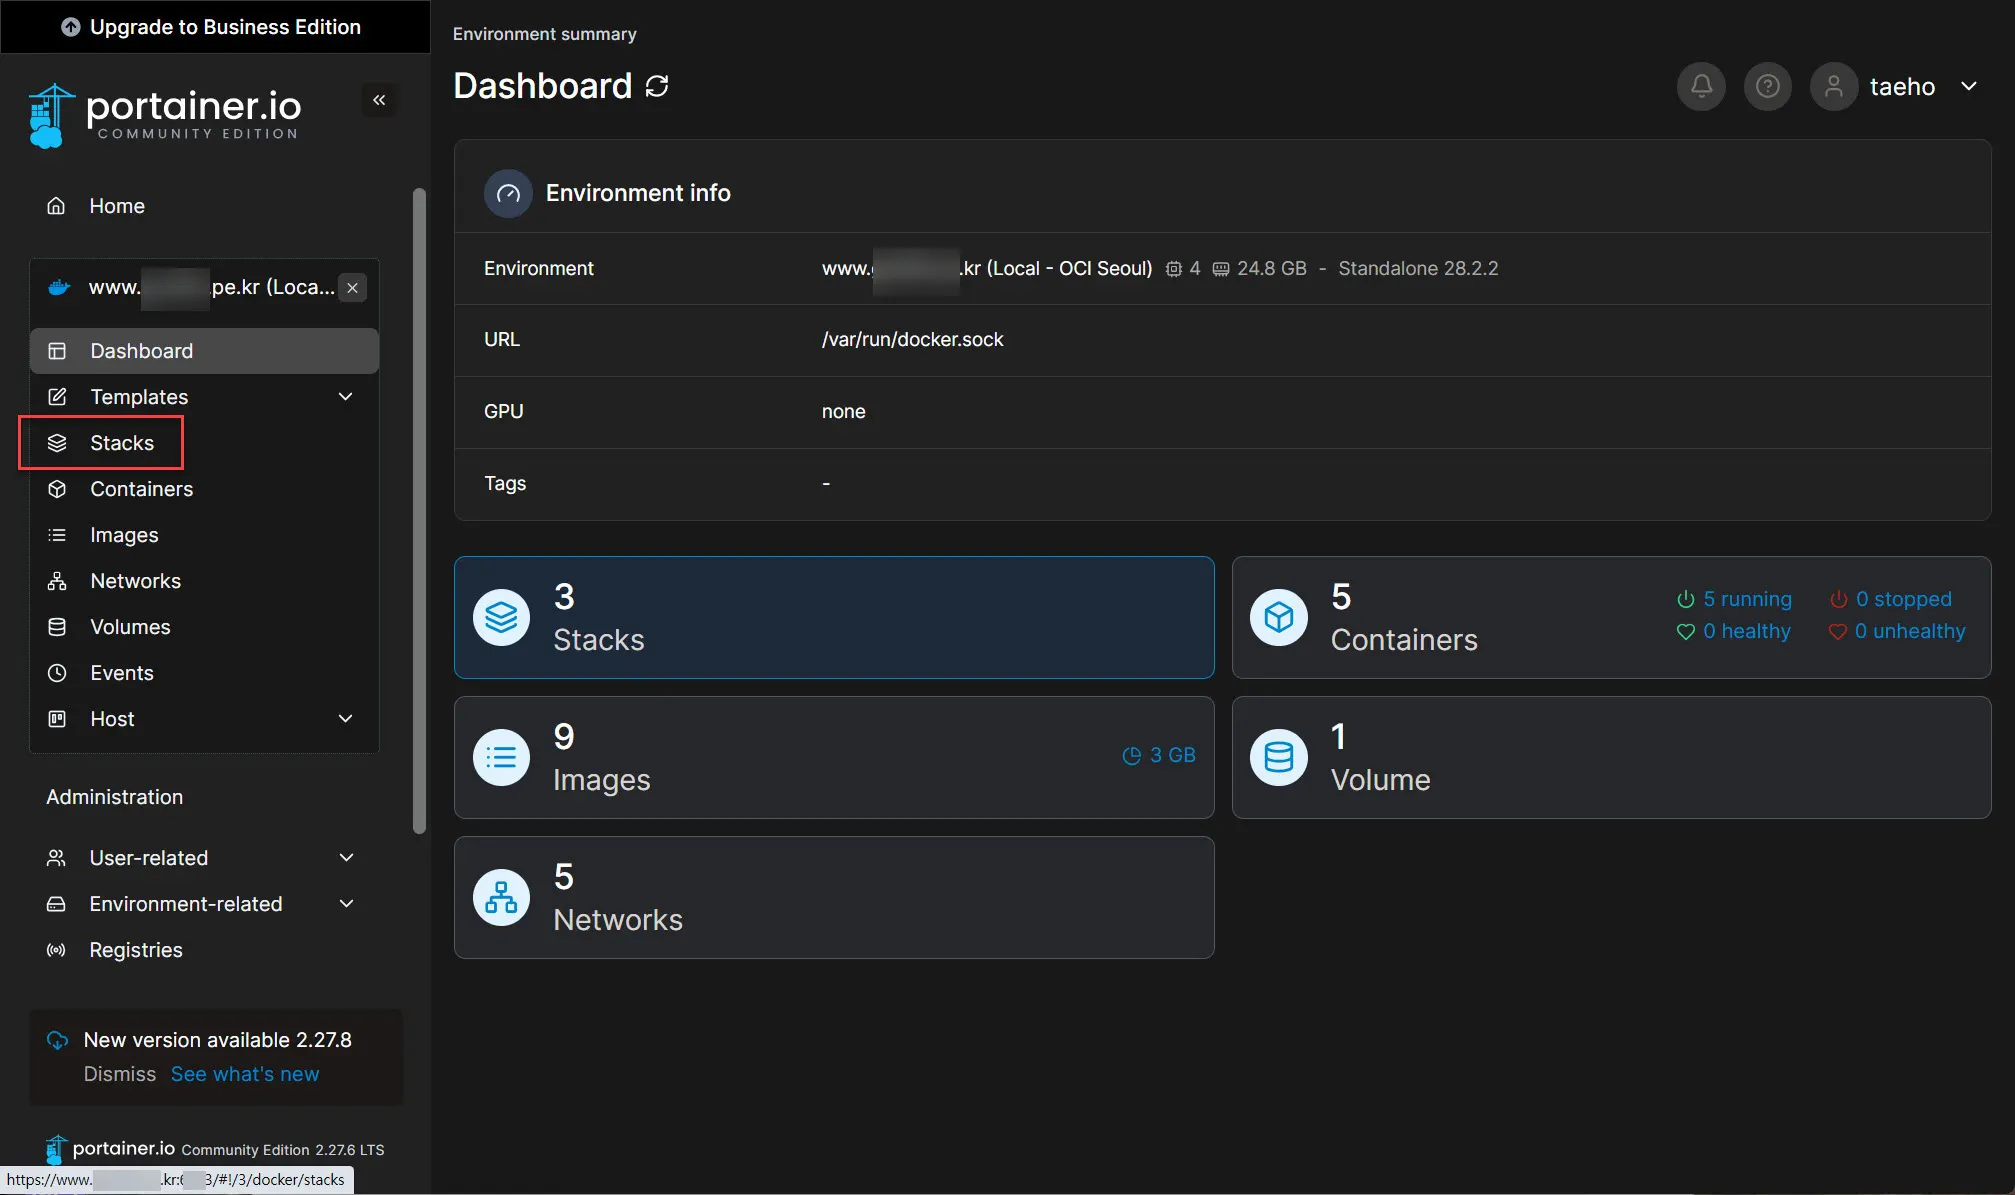
Task: Expand the Templates submenu
Action: (x=345, y=397)
